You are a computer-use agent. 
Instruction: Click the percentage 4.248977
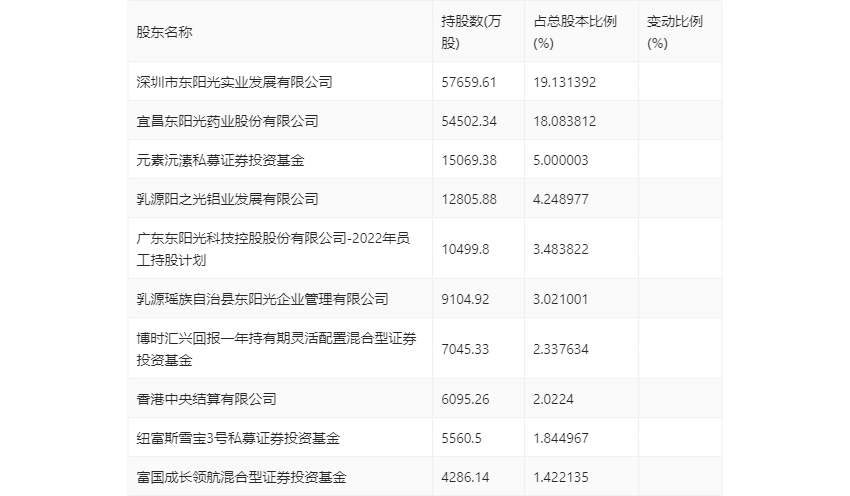(x=561, y=199)
